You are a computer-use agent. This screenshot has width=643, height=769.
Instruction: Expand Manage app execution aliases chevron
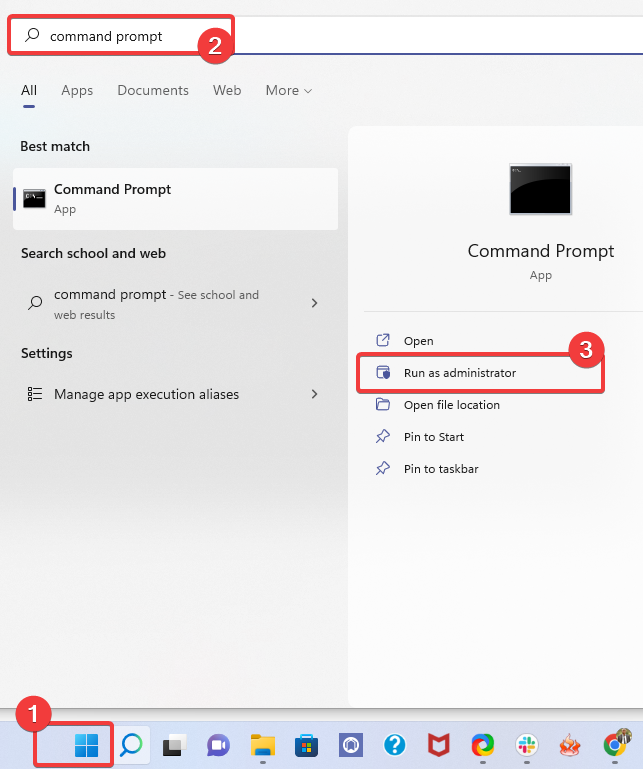[314, 394]
